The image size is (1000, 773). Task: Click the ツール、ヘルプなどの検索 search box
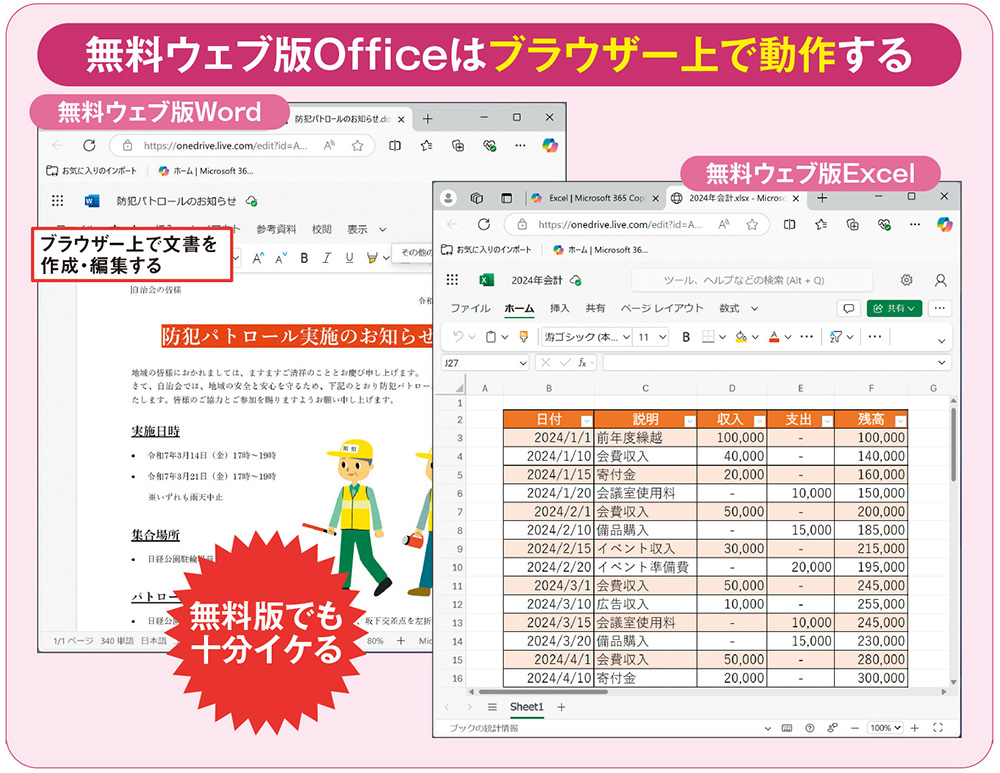pos(751,280)
